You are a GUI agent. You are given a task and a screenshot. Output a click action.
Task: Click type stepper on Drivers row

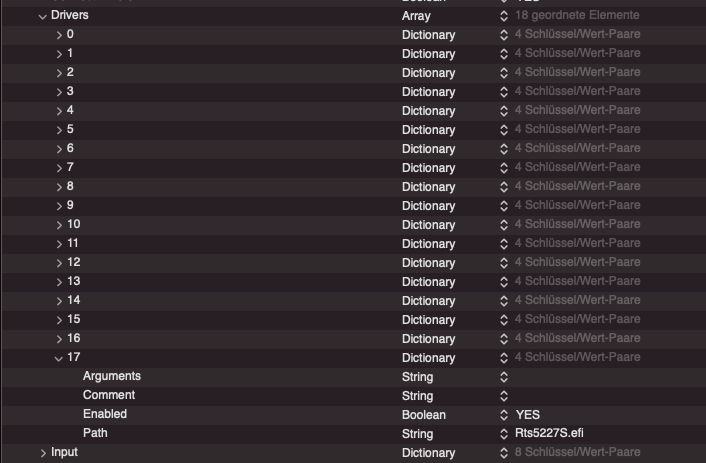pyautogui.click(x=504, y=16)
